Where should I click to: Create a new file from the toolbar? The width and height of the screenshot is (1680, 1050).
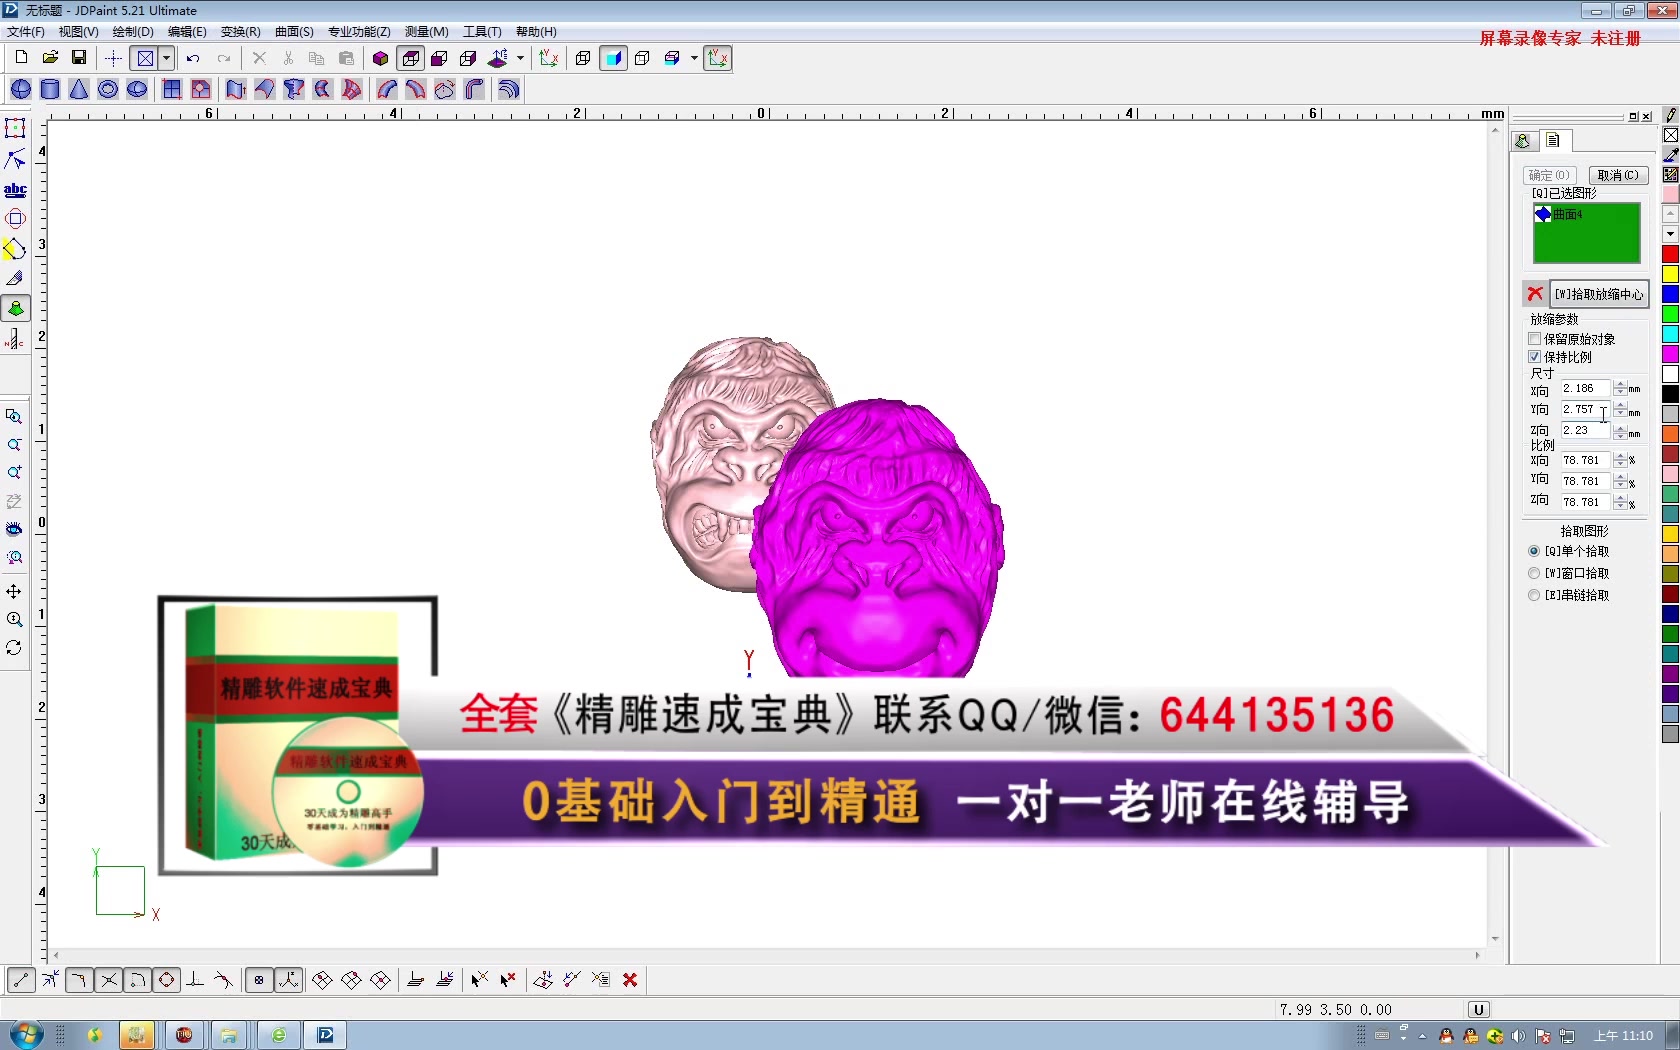[21, 58]
